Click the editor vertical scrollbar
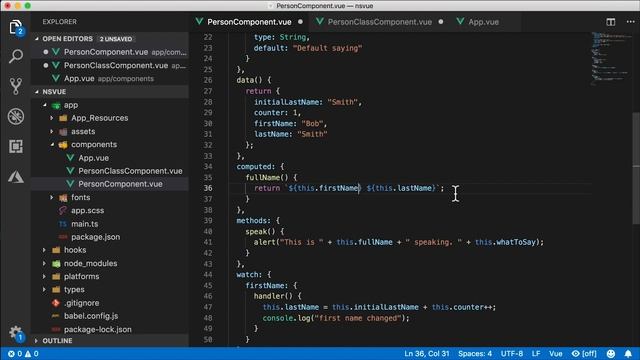This screenshot has height=360, width=640. [636, 168]
